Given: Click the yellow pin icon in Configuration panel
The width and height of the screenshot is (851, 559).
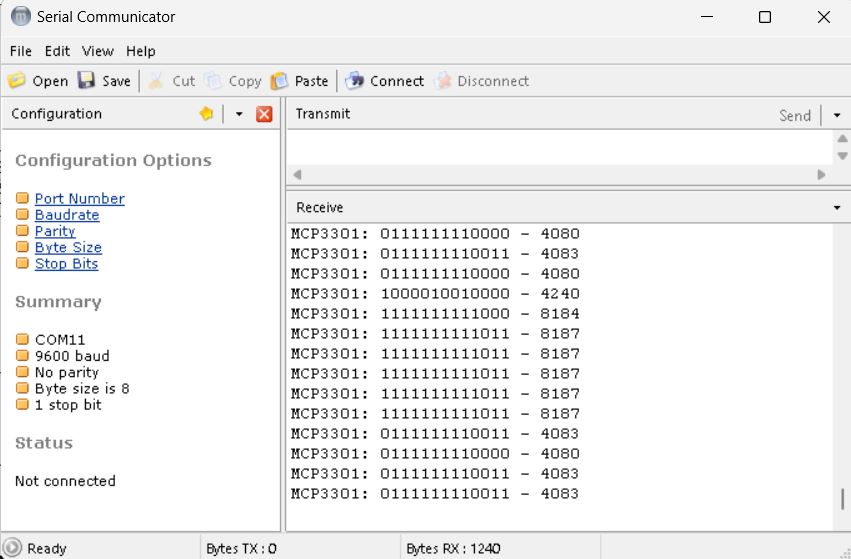Looking at the screenshot, I should click(206, 114).
